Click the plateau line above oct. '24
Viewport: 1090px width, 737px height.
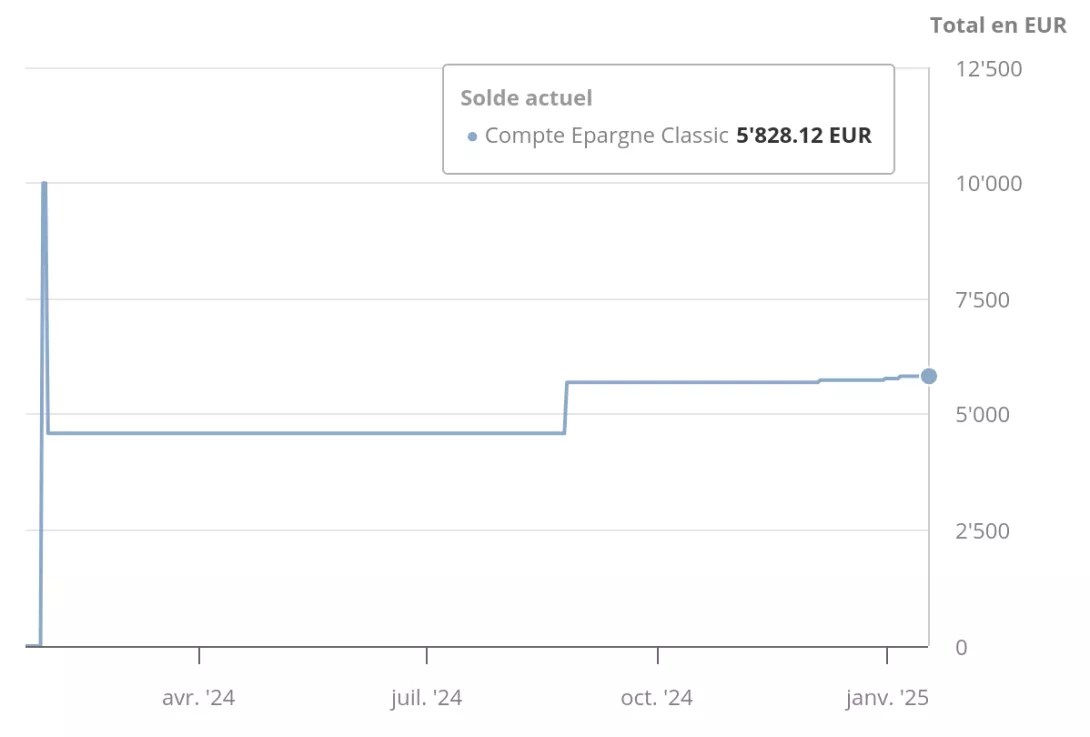(x=657, y=382)
